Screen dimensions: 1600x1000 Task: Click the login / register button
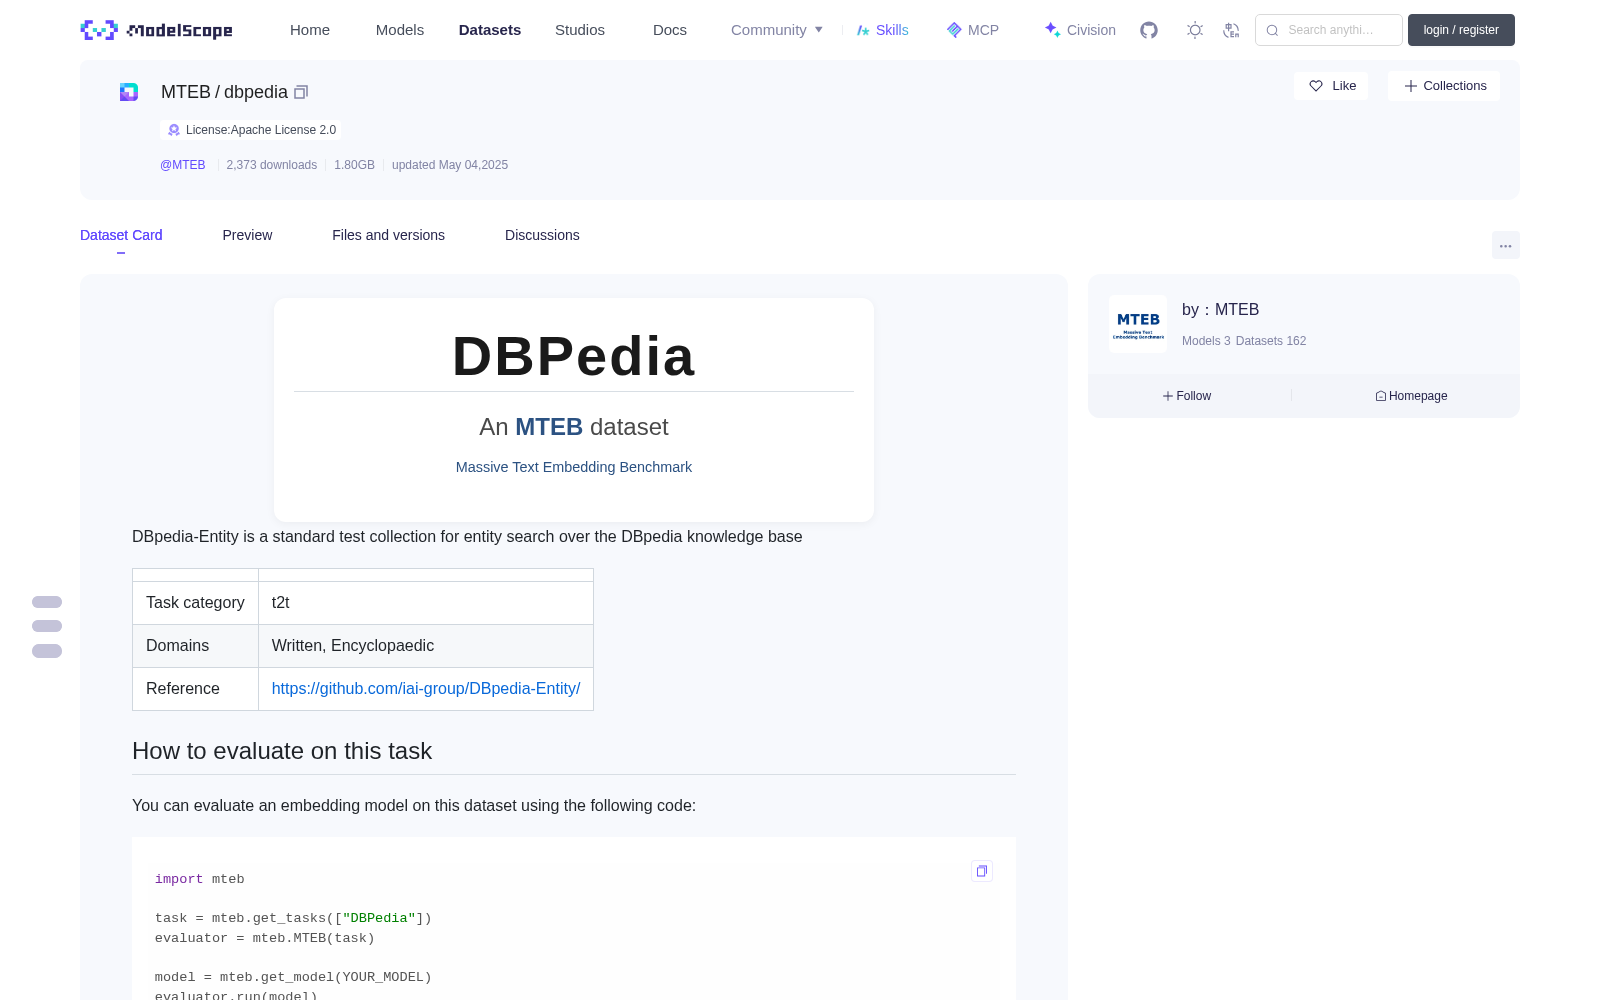point(1461,30)
